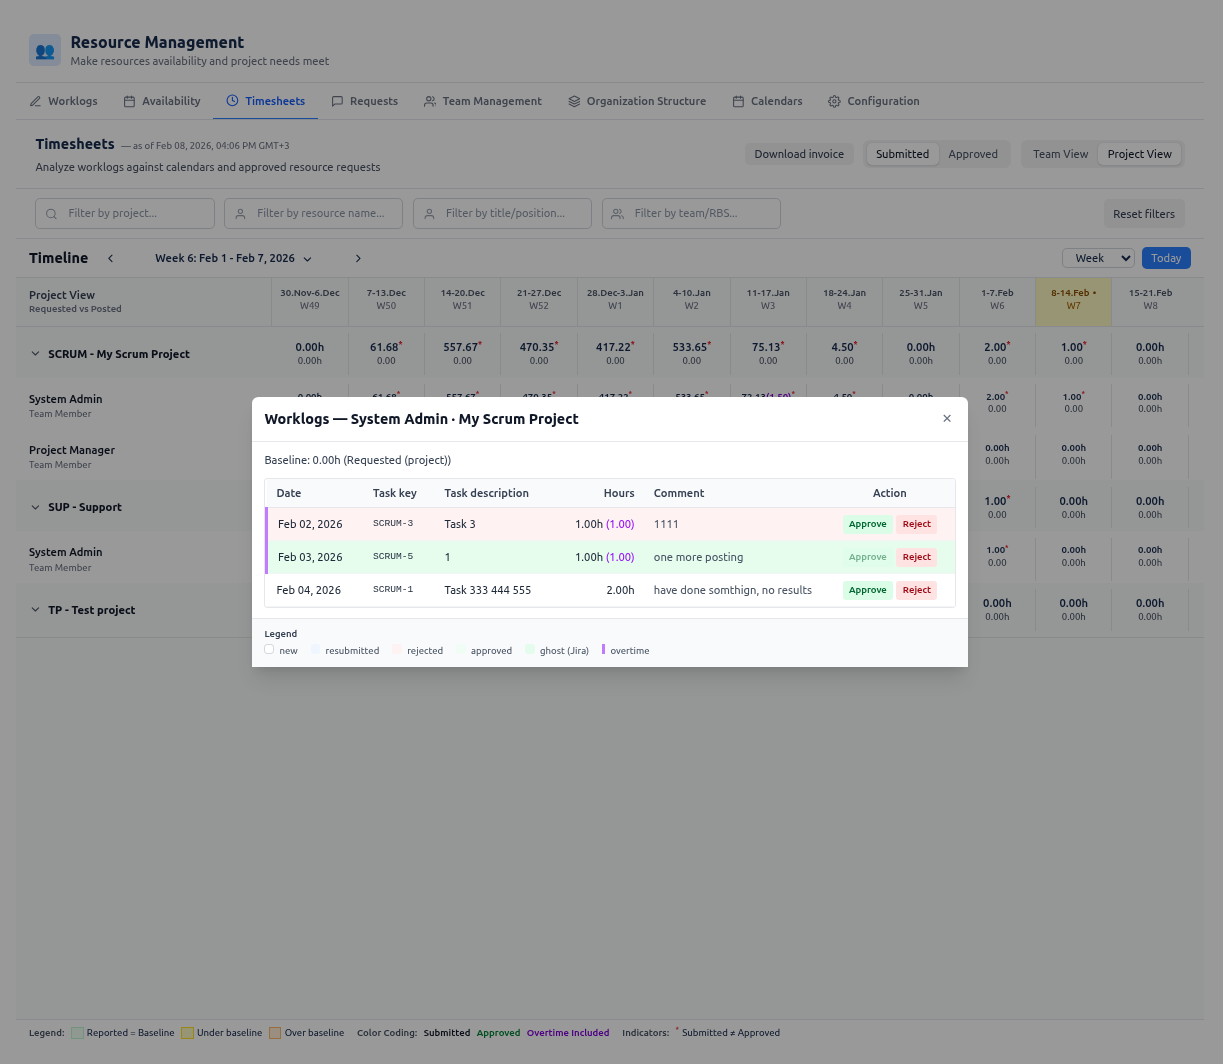The height and width of the screenshot is (1064, 1224).
Task: Open the Week interval dropdown
Action: click(x=1097, y=257)
